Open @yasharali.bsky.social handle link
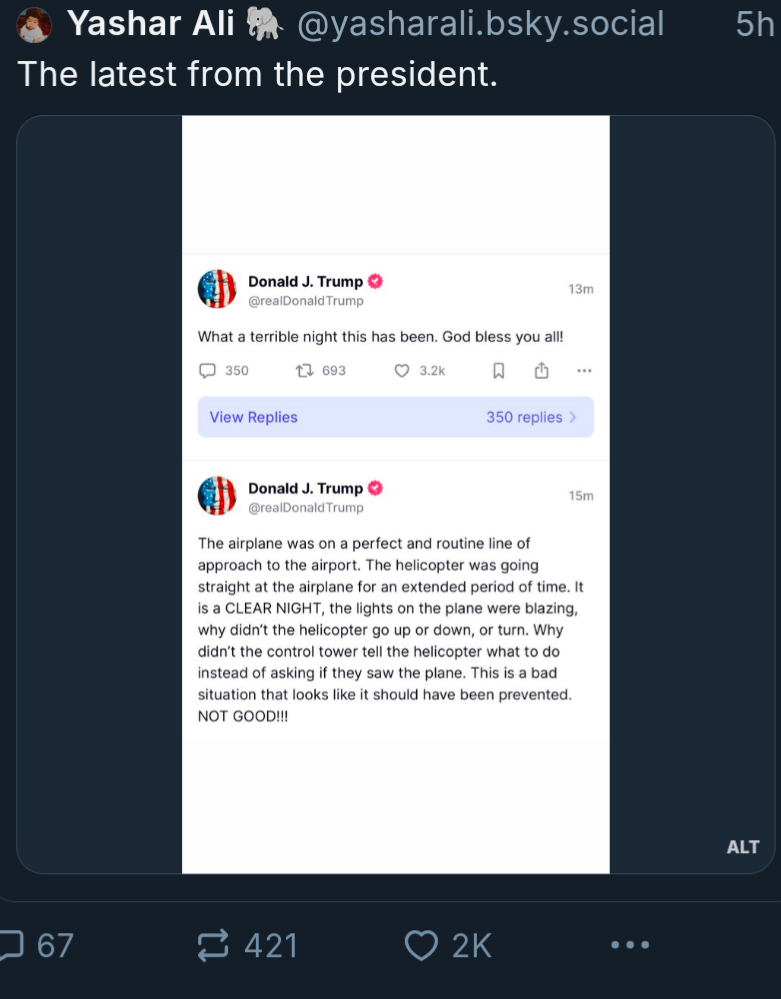Viewport: 781px width, 999px height. coord(480,24)
